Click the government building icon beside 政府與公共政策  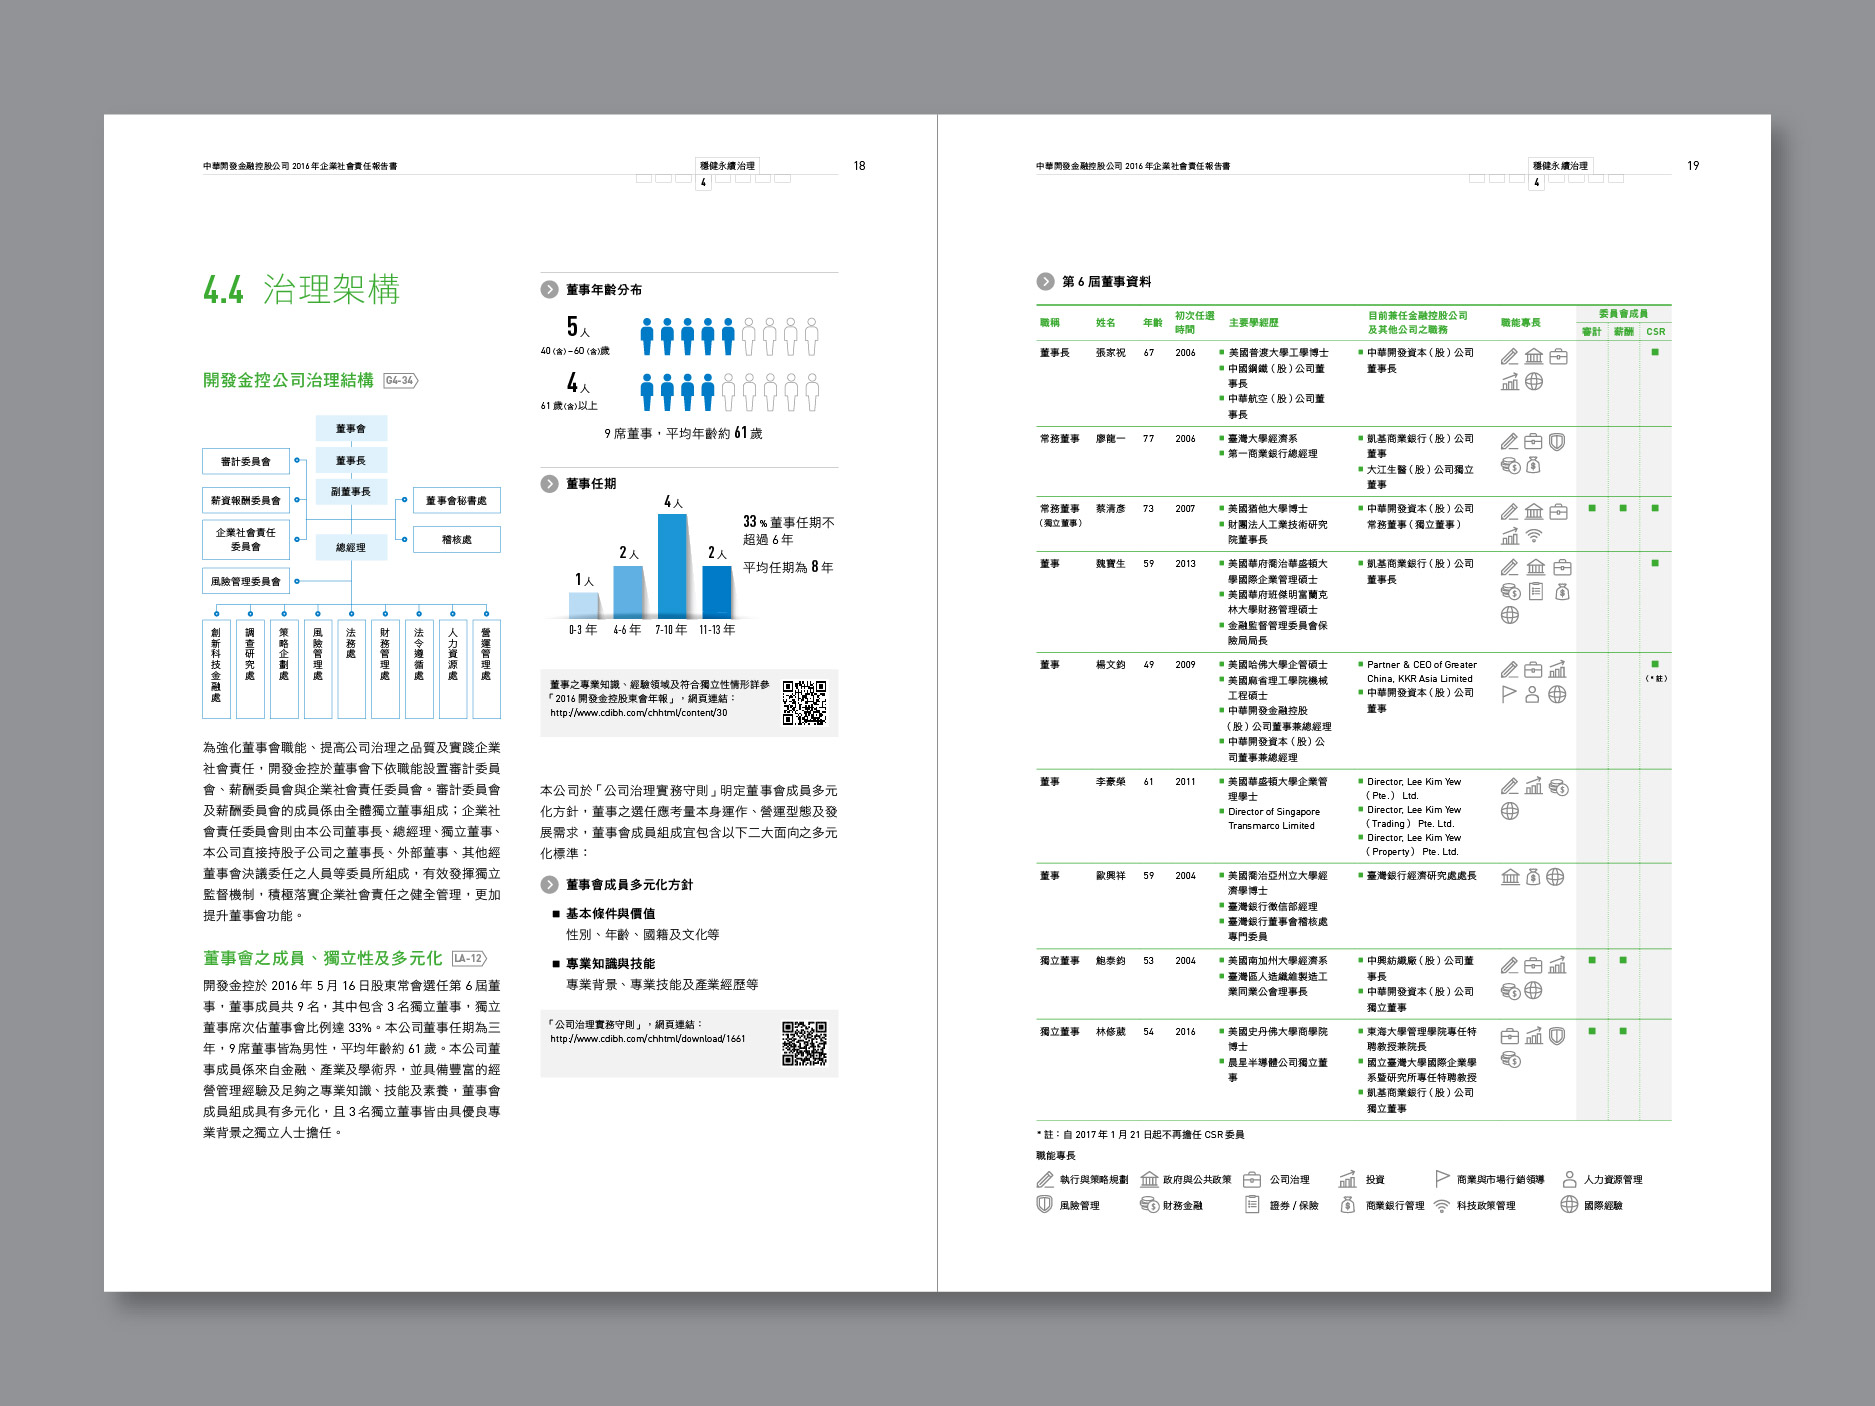click(x=1149, y=1179)
